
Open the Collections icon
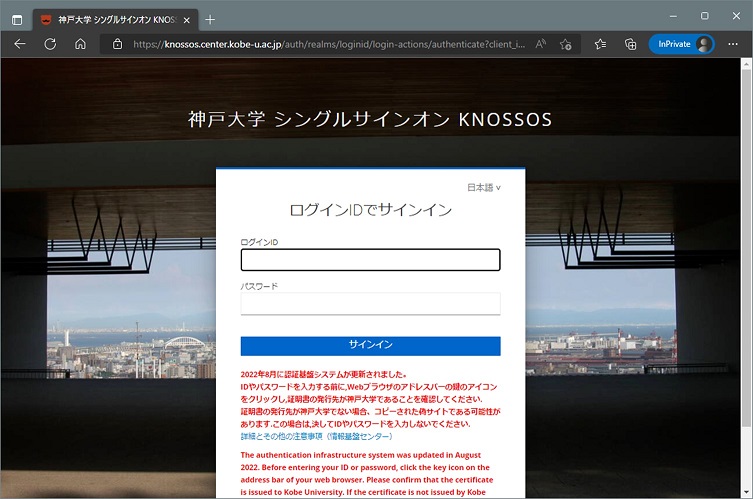coord(630,44)
